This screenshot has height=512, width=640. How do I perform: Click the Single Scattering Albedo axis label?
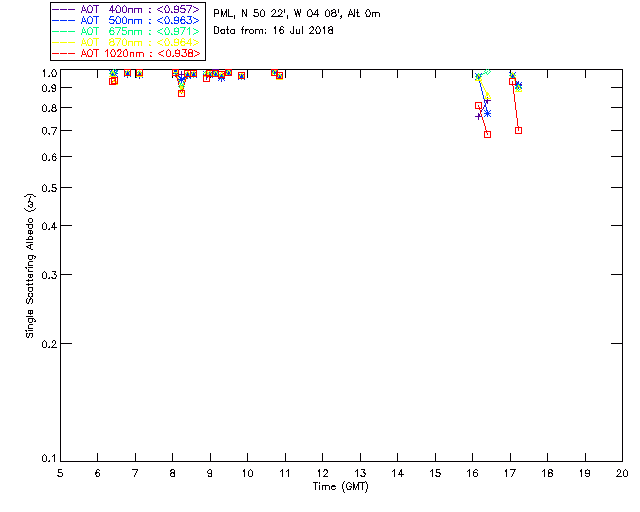pos(30,266)
